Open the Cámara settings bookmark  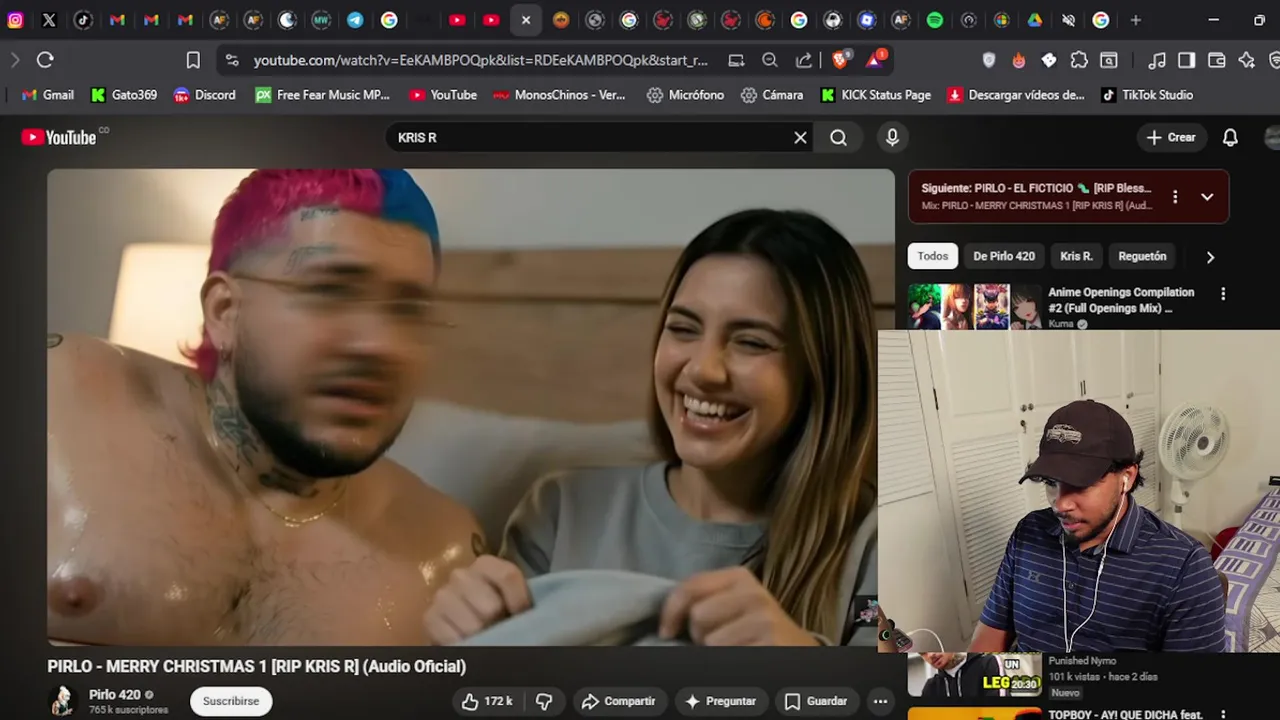click(772, 95)
